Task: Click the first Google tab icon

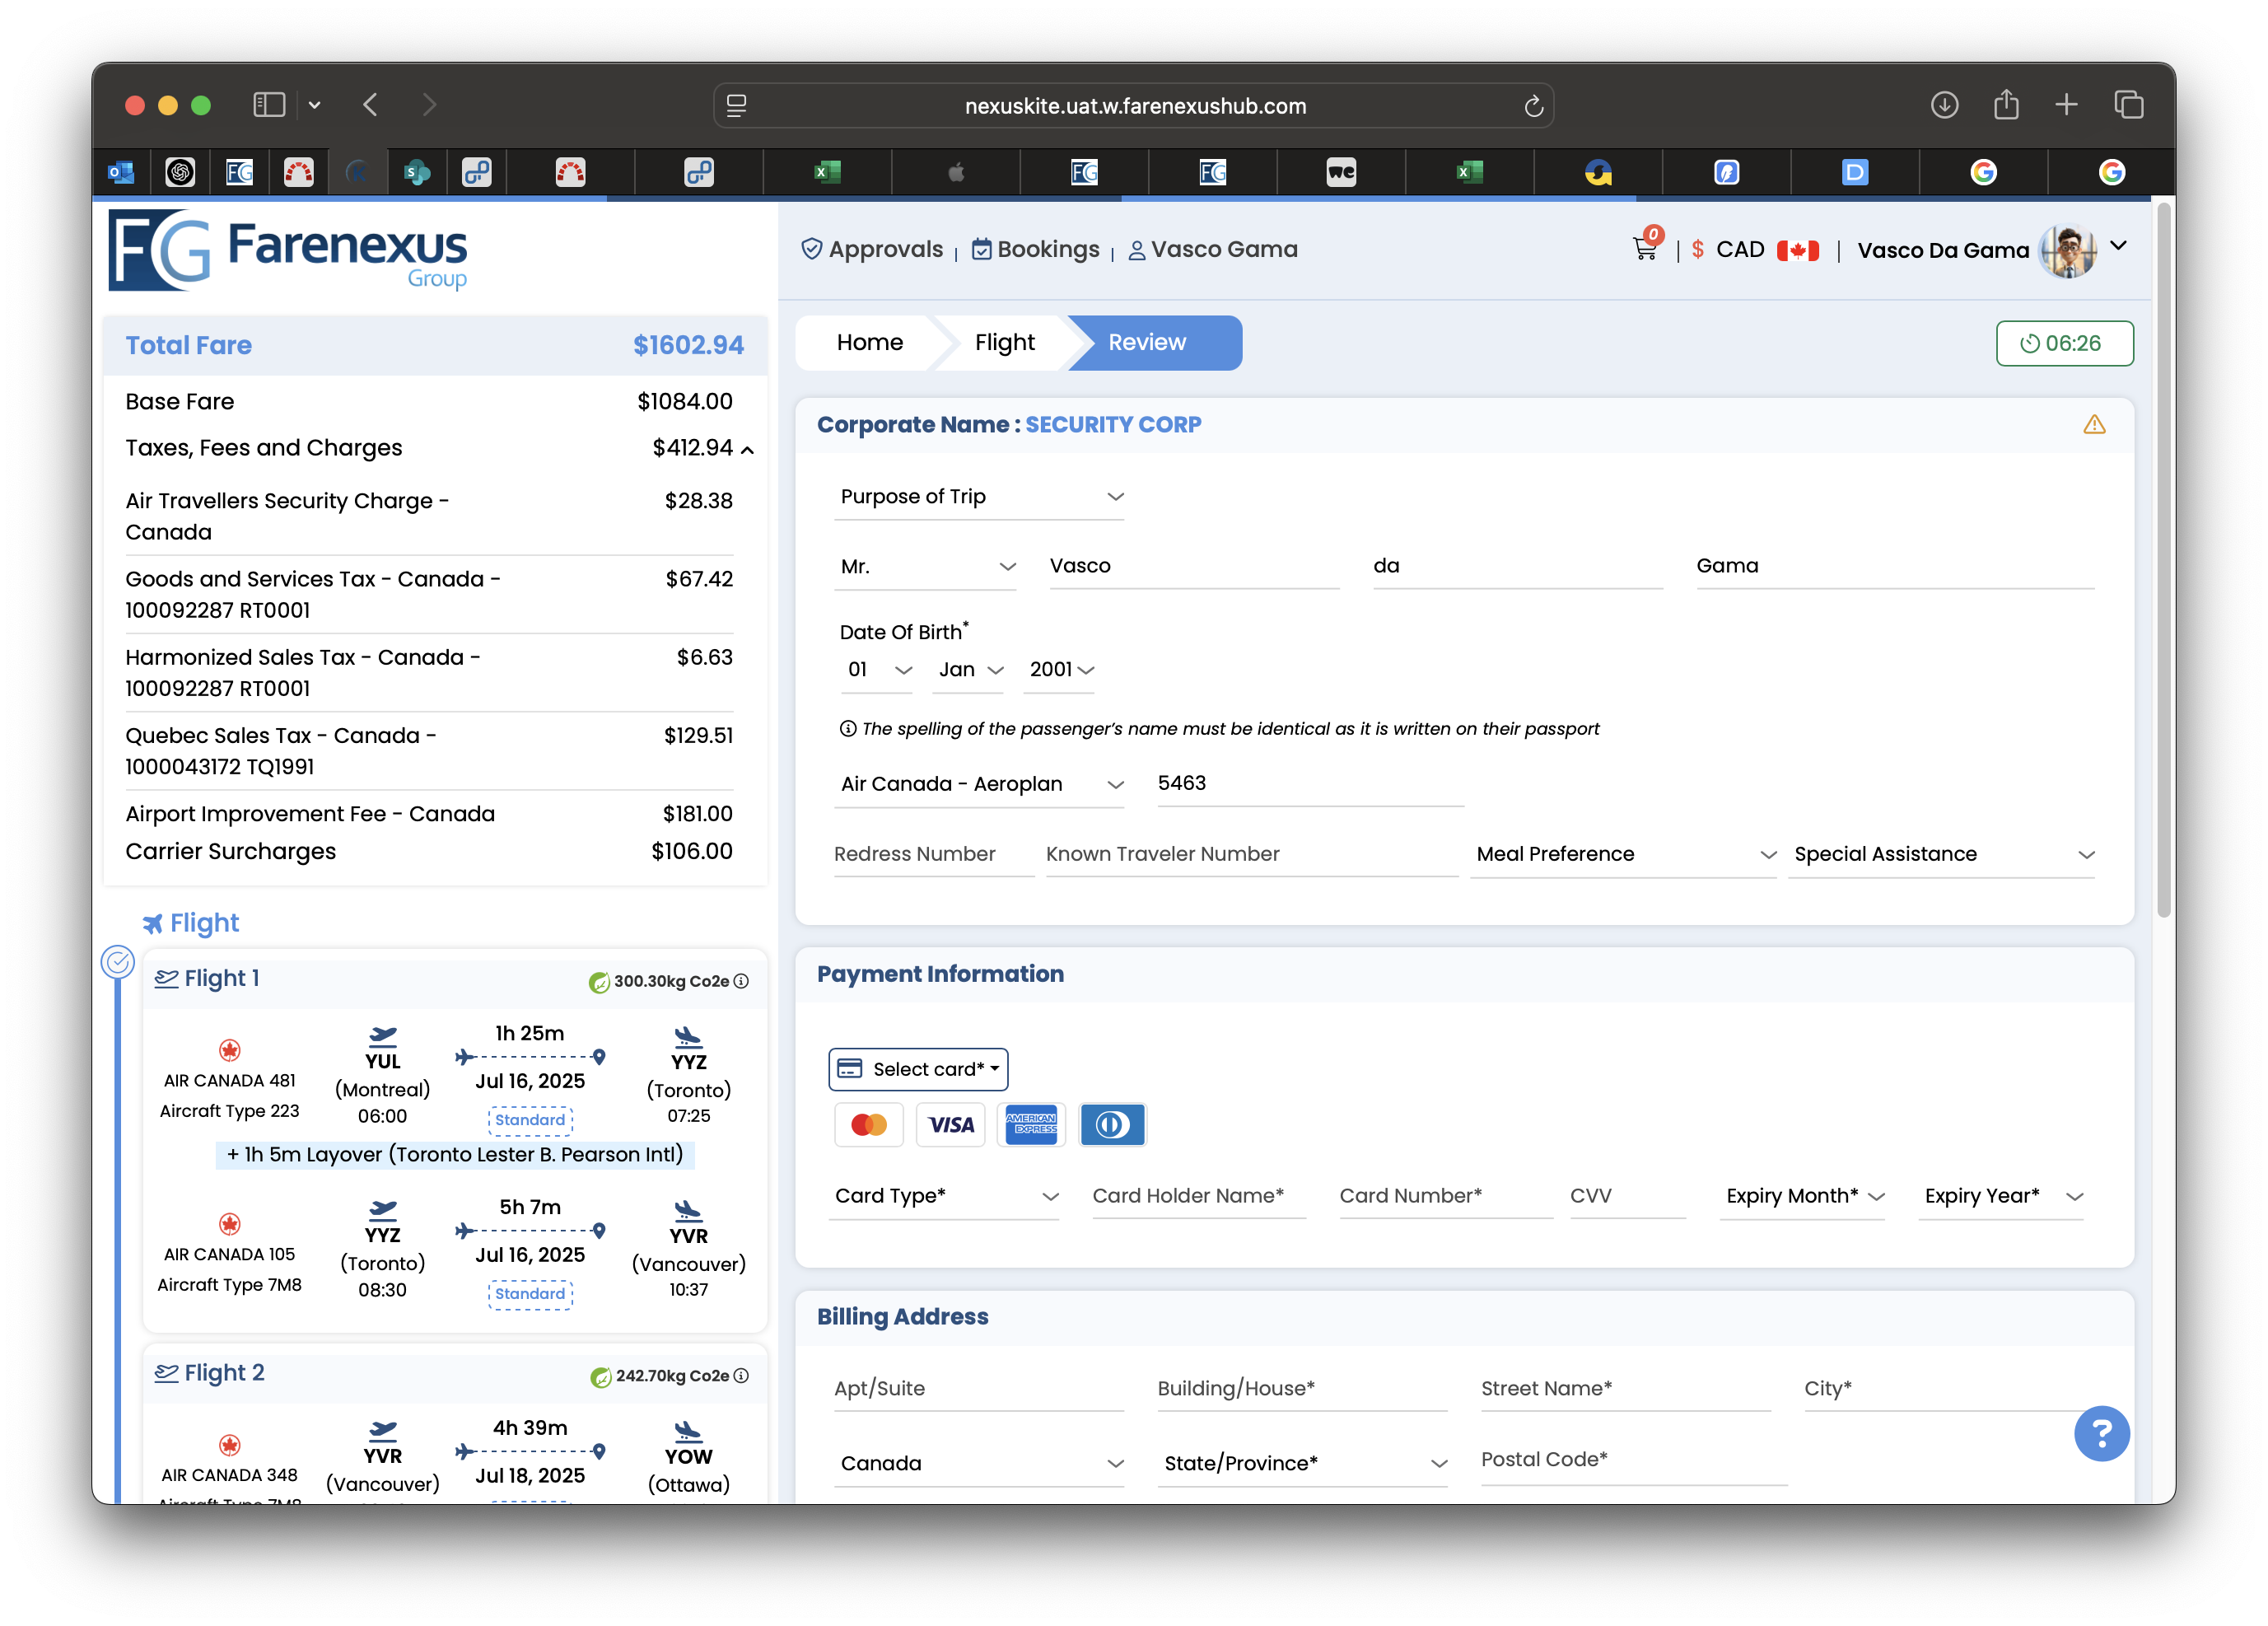Action: (x=1983, y=172)
